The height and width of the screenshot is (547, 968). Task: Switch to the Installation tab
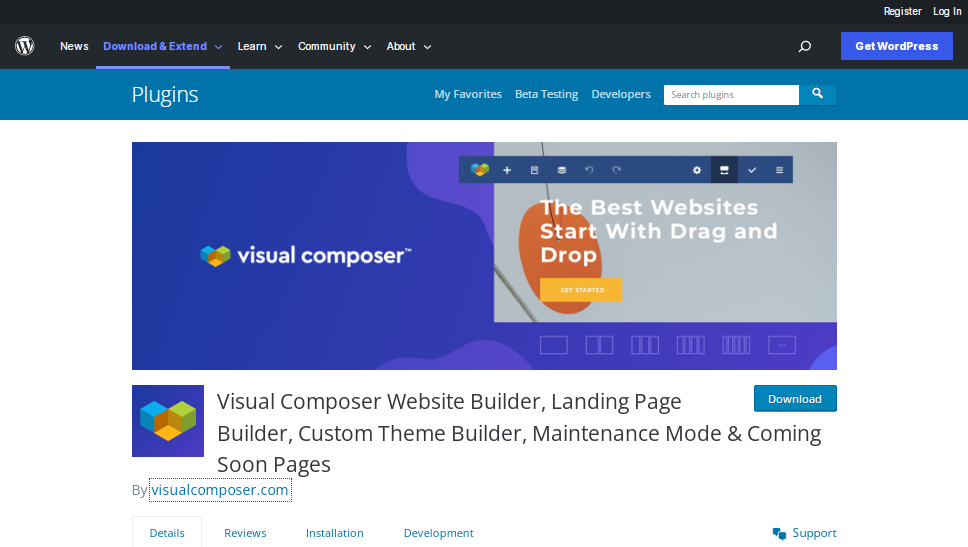[335, 533]
